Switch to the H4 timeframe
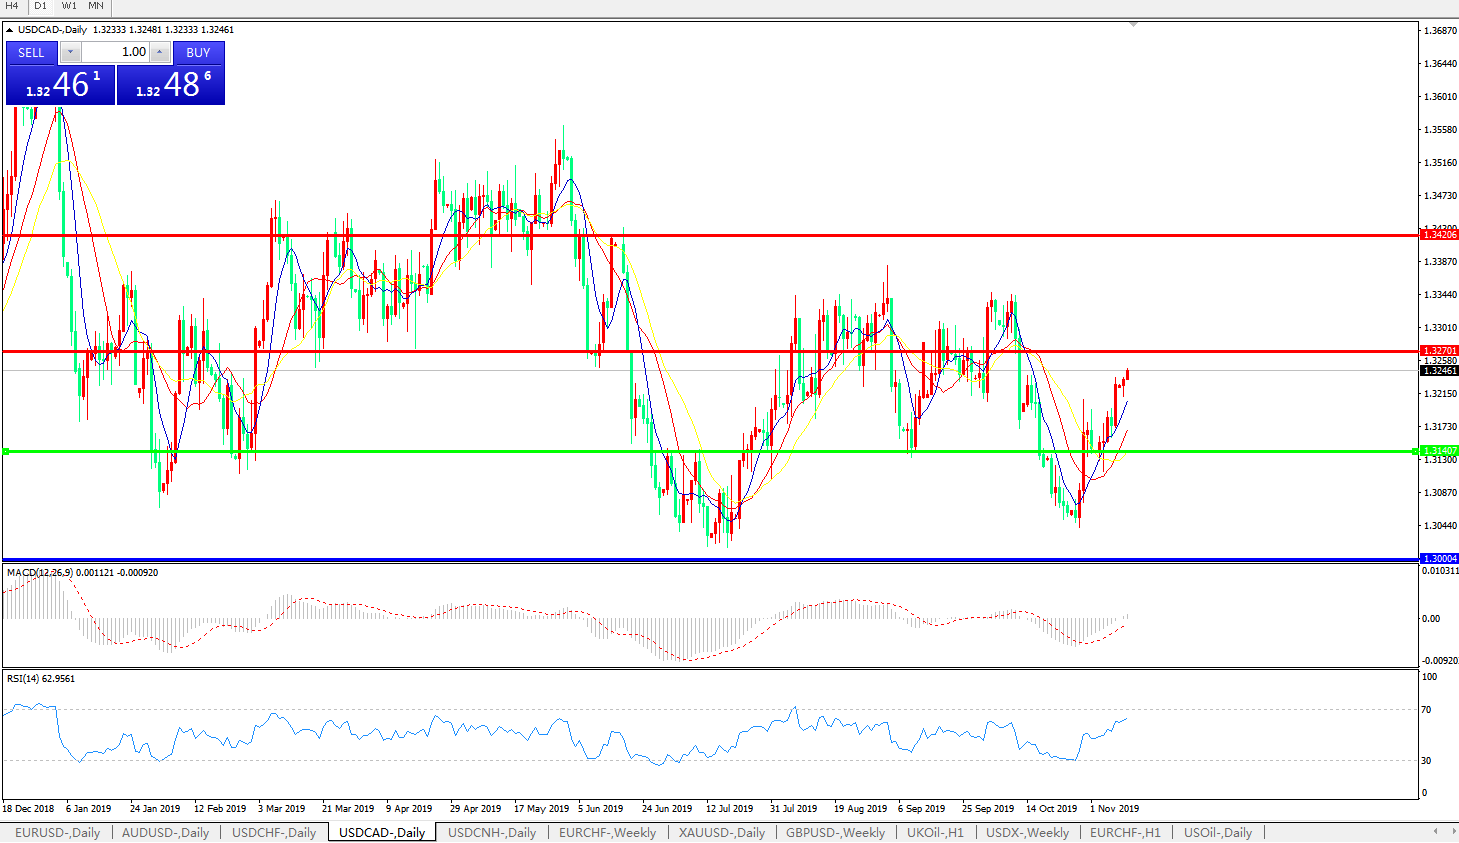This screenshot has height=843, width=1459. [x=13, y=6]
